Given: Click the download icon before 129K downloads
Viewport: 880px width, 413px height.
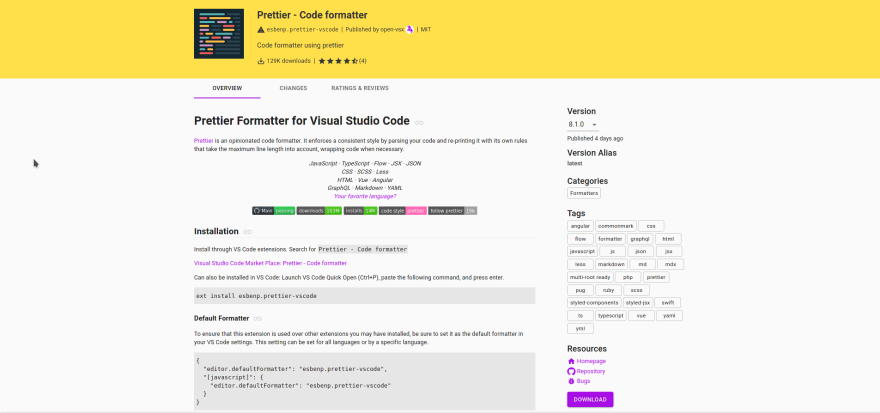Looking at the screenshot, I should coord(261,61).
